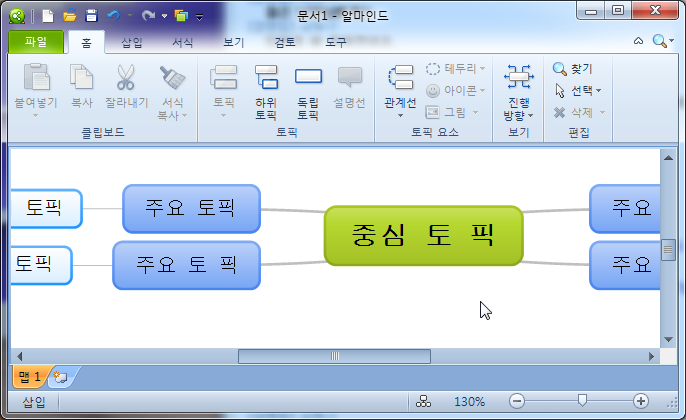Create a new document from quick access

click(x=48, y=16)
